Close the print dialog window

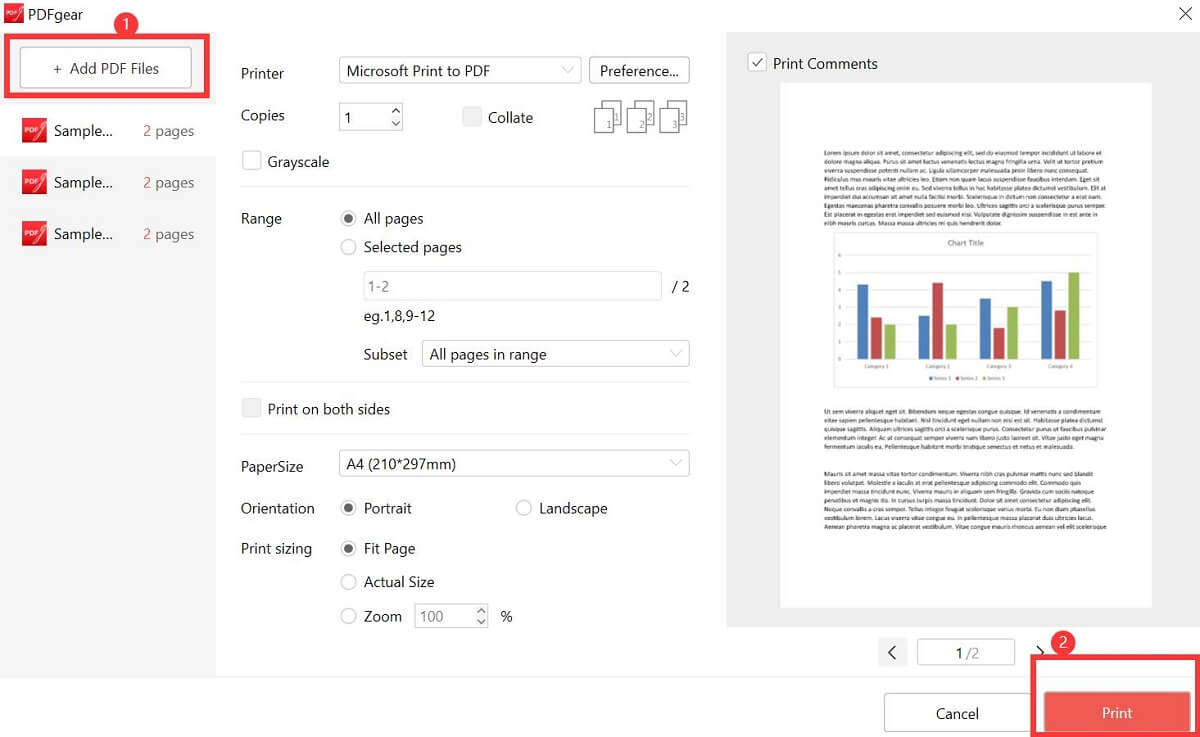point(1185,12)
